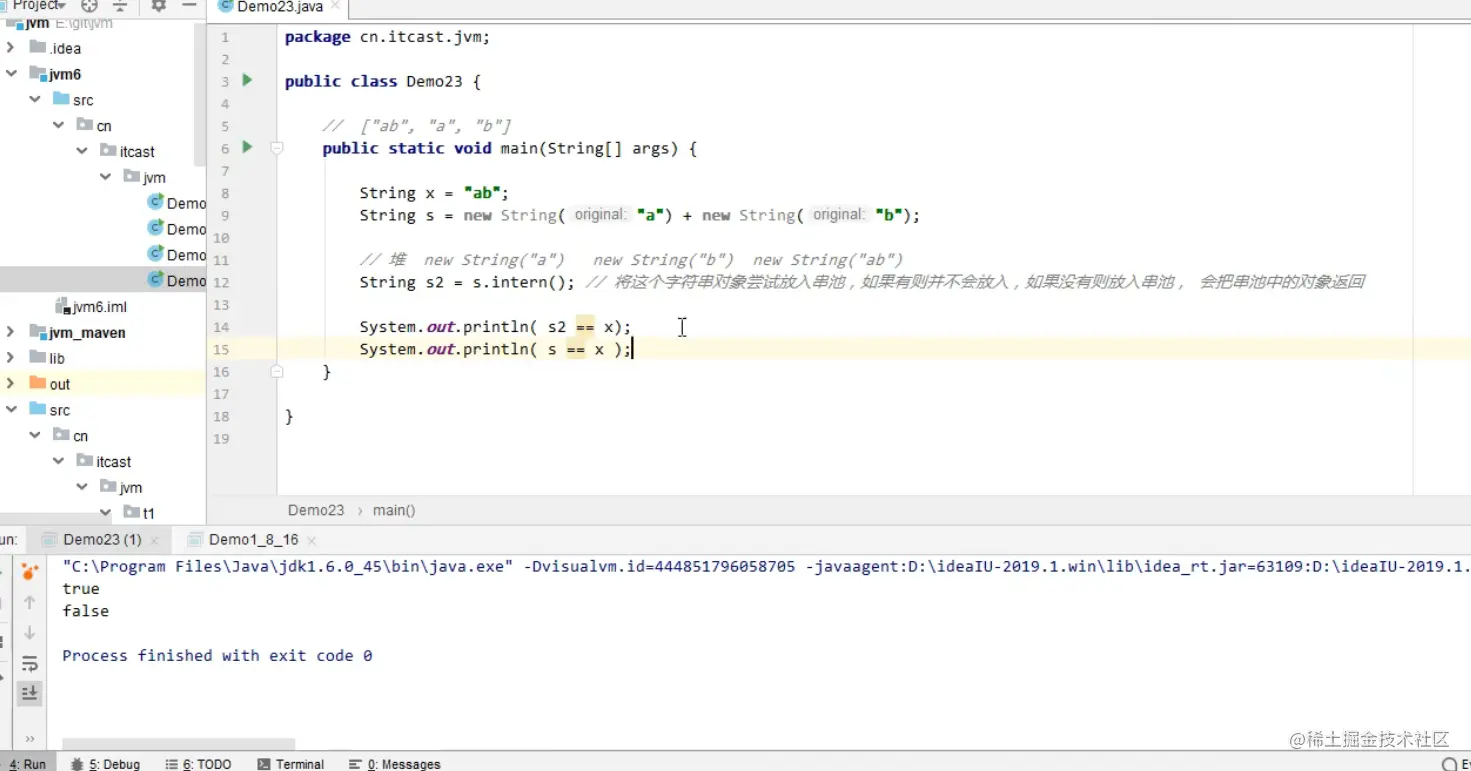Screen dimensions: 1471x771
Task: Click the Debug bug icon in bottom bar
Action: click(x=77, y=764)
